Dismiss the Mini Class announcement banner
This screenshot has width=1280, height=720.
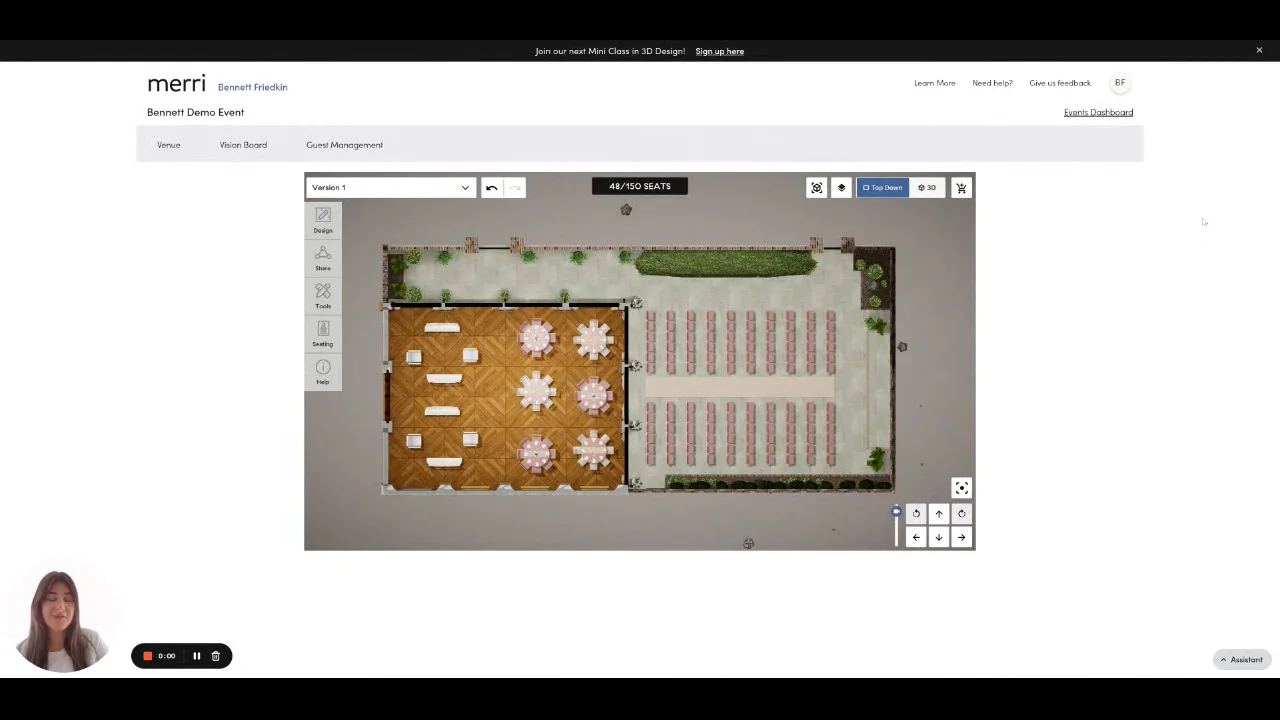[x=1259, y=50]
